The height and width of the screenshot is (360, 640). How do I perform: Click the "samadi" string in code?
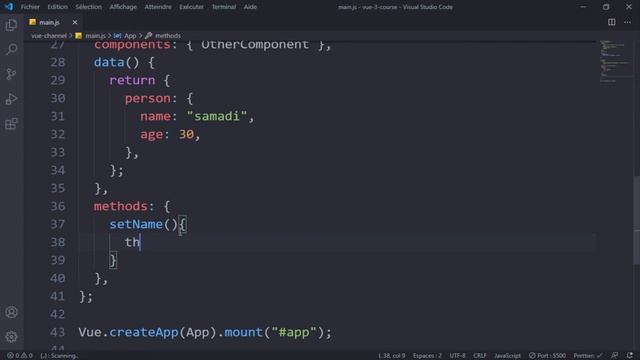(x=217, y=116)
